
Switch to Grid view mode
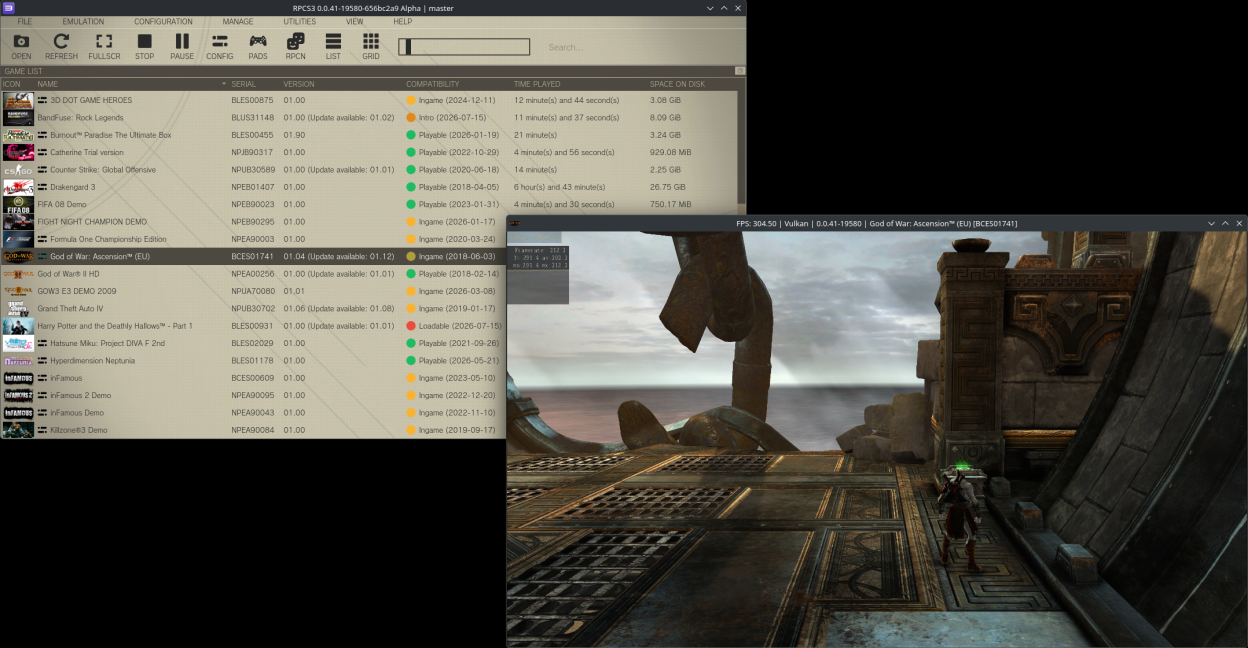[371, 46]
